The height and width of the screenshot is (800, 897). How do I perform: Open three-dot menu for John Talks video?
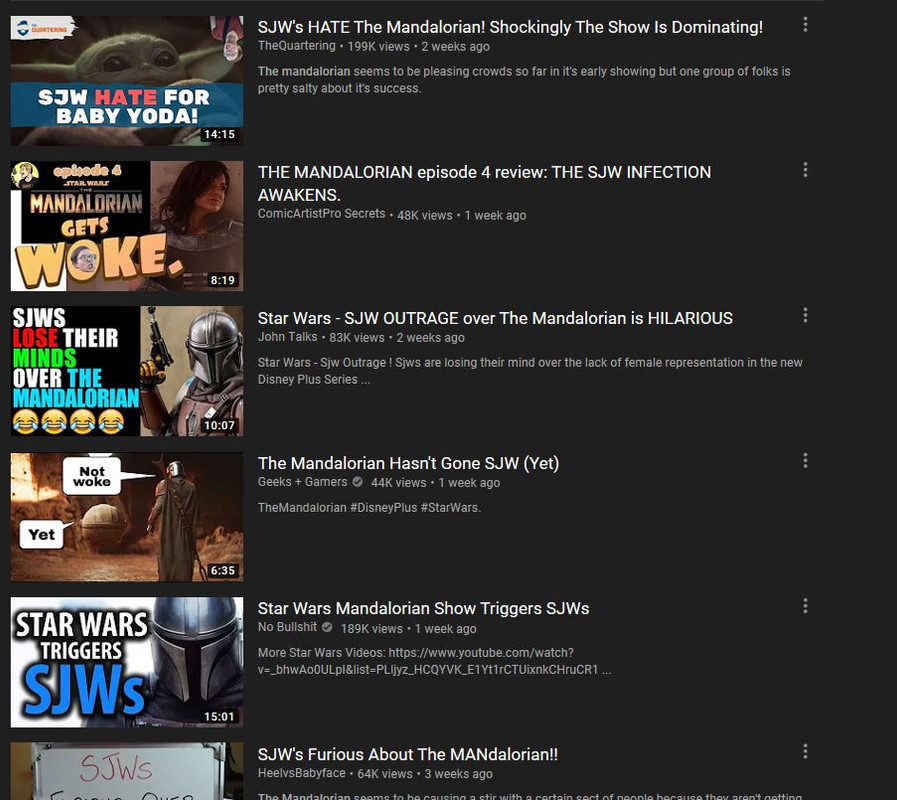pos(805,315)
